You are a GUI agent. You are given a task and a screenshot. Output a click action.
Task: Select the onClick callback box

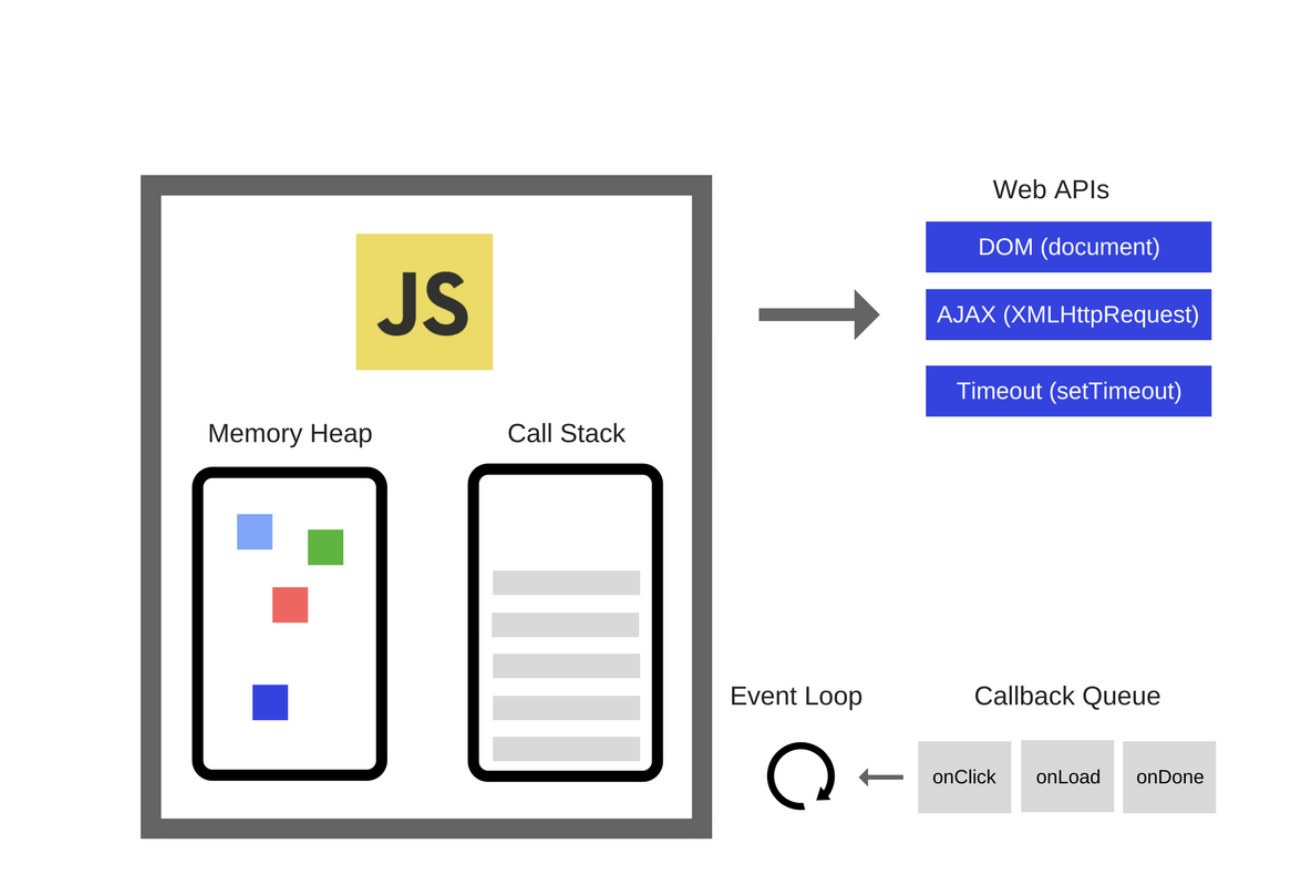tap(964, 777)
